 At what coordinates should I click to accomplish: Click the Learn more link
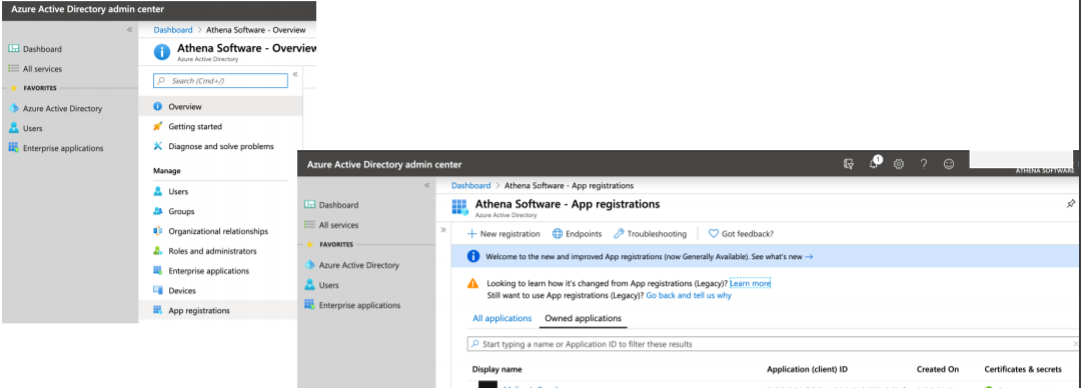[x=750, y=283]
